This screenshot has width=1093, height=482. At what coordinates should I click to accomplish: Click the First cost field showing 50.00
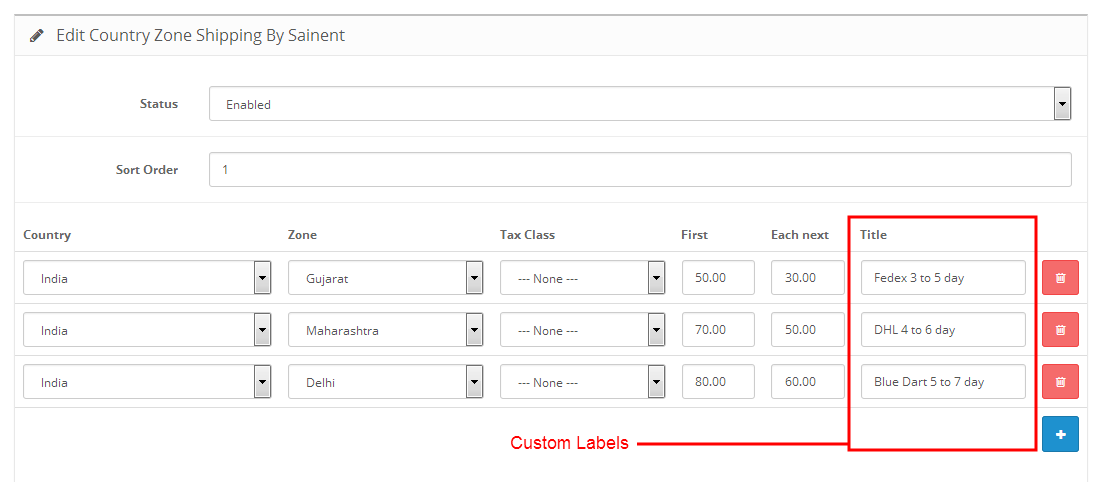[x=718, y=278]
